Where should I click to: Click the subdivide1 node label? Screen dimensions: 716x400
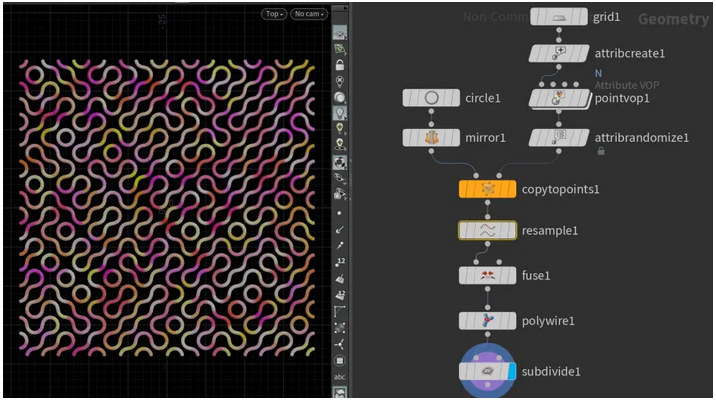coord(551,372)
